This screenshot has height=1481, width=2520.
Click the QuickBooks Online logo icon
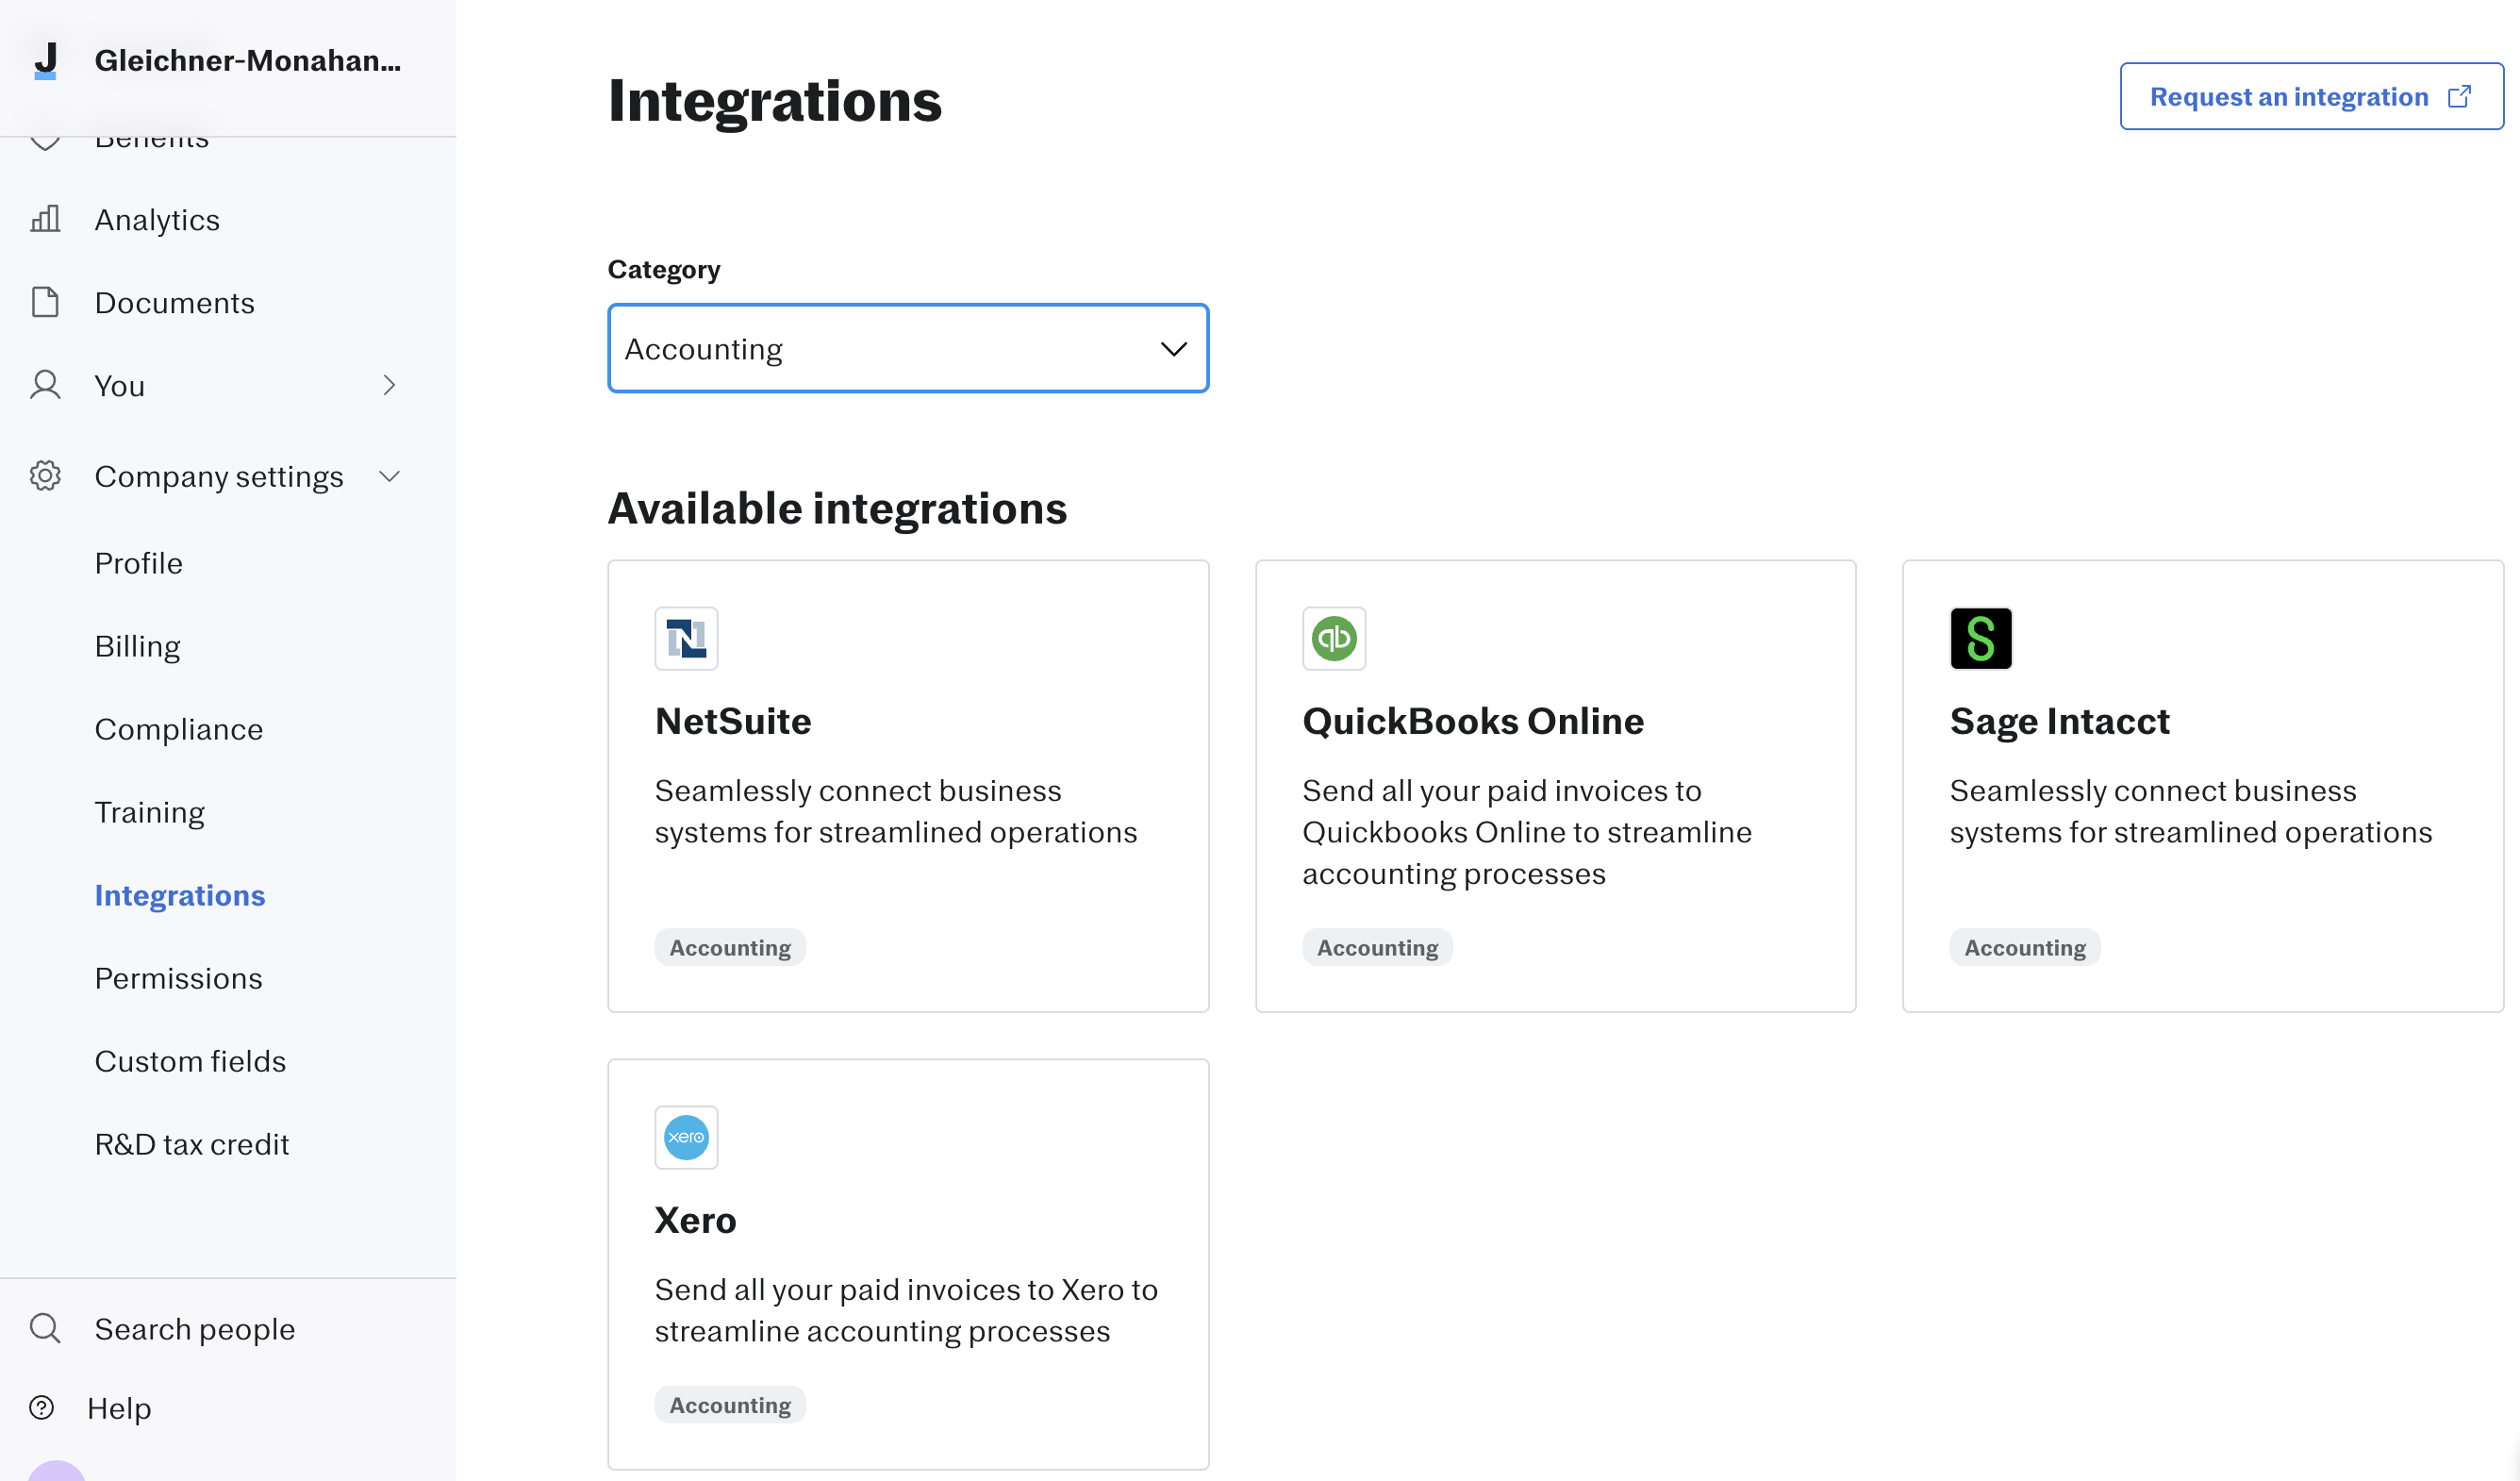1334,638
